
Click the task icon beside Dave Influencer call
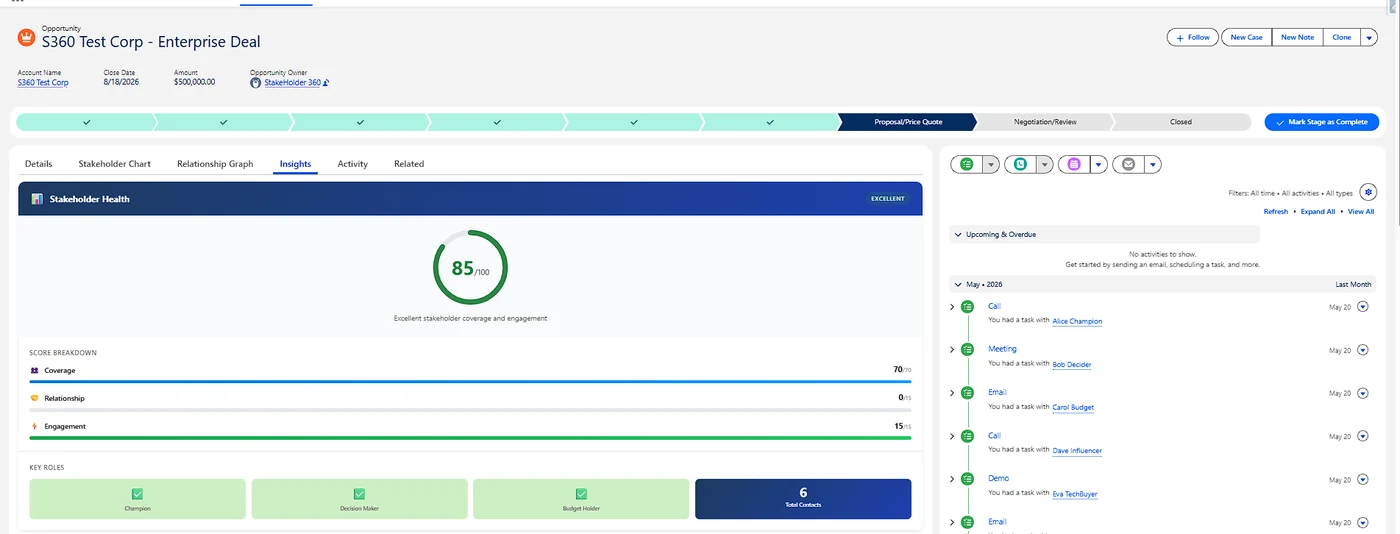pyautogui.click(x=967, y=436)
